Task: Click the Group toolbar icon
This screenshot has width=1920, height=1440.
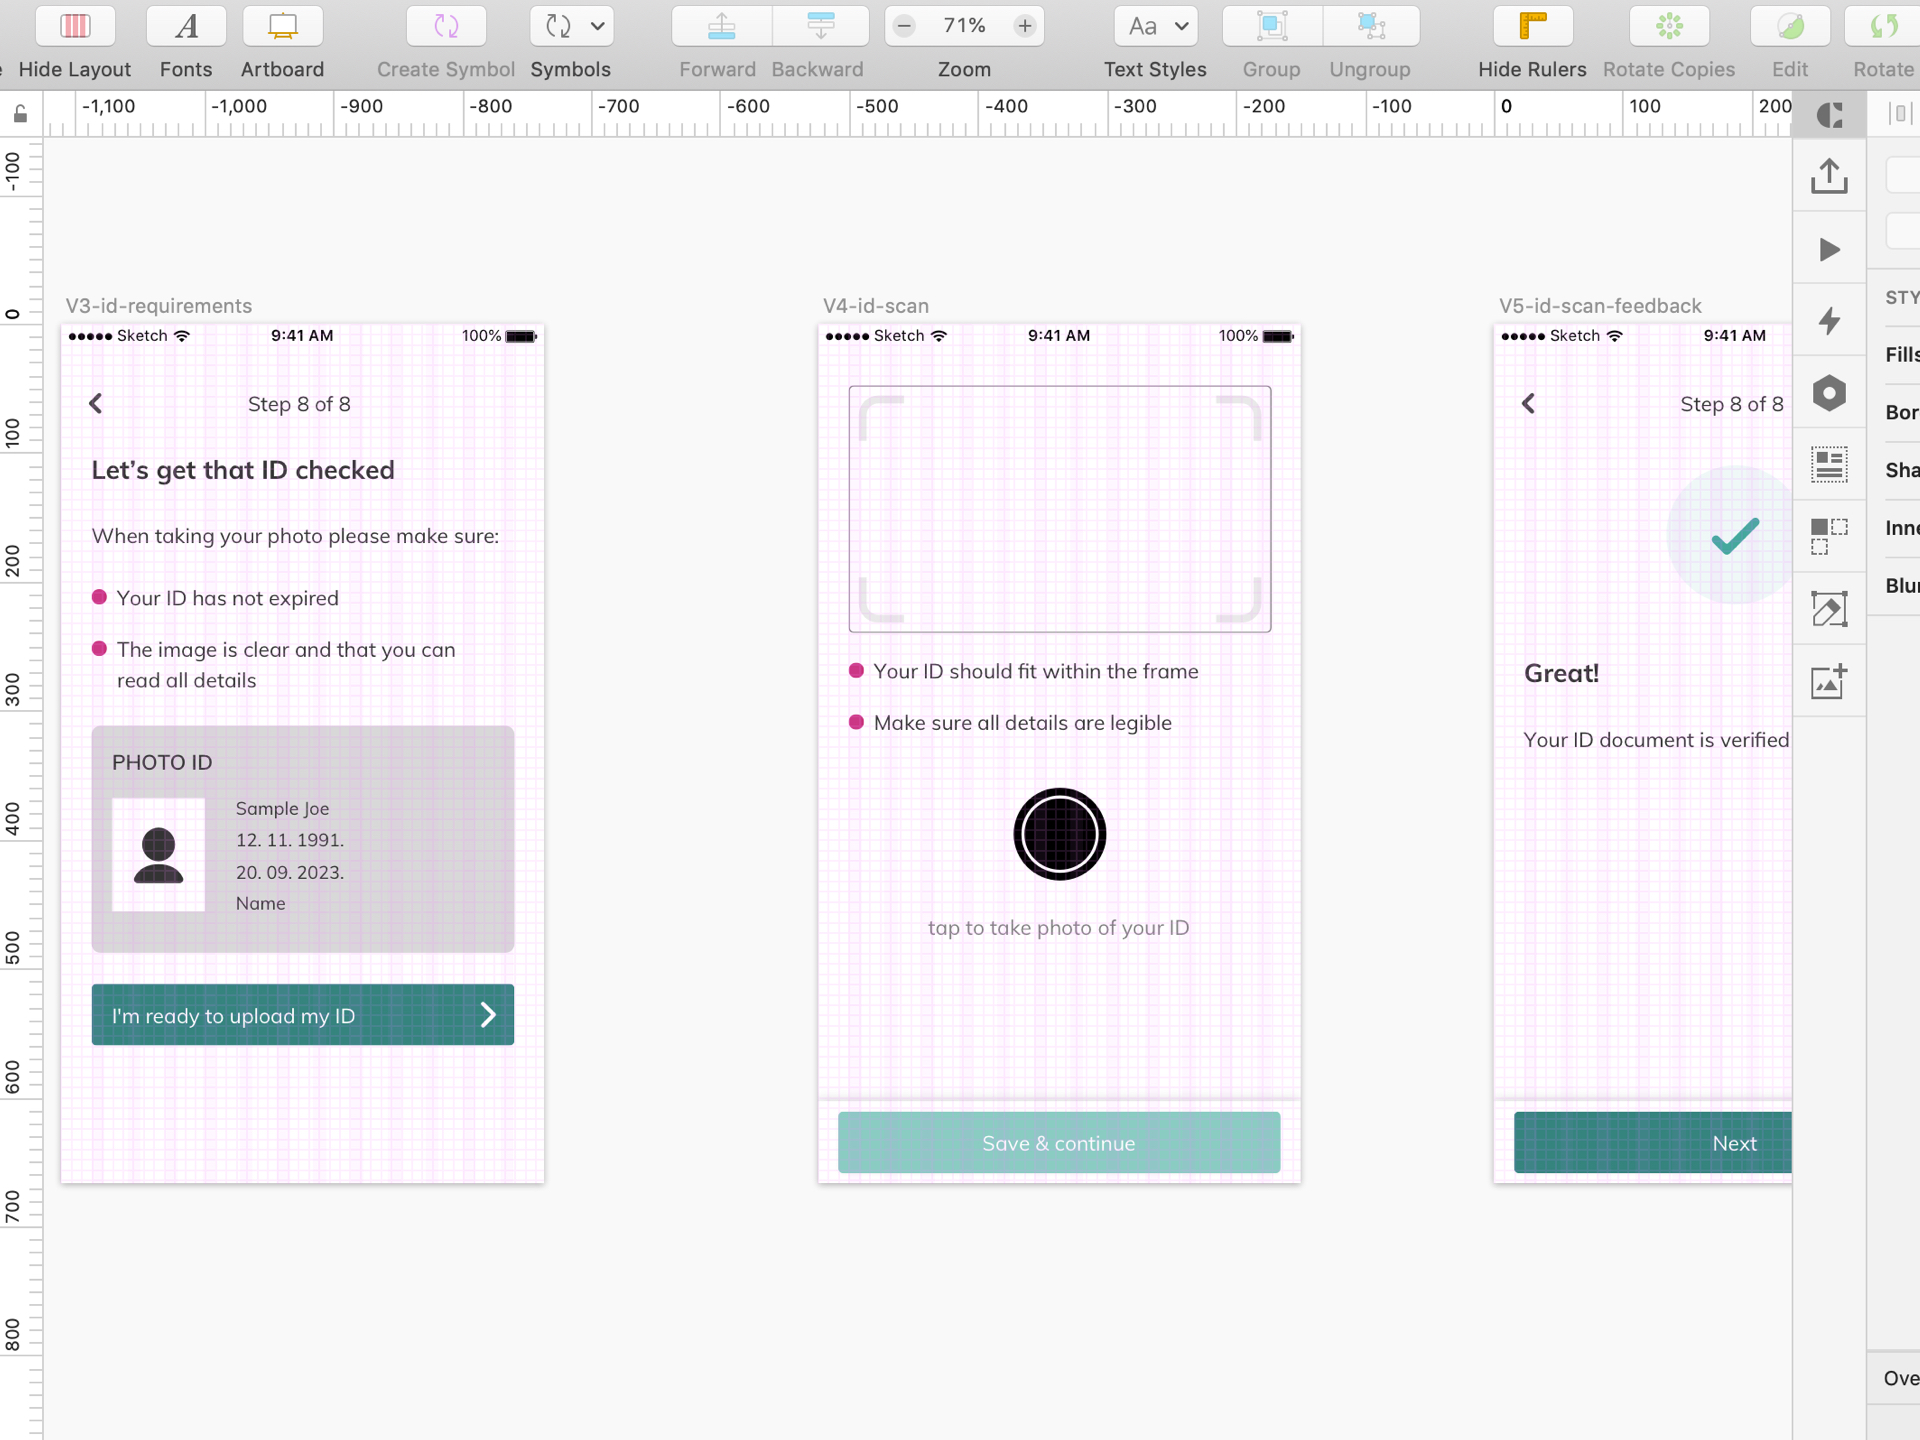Action: click(x=1272, y=26)
